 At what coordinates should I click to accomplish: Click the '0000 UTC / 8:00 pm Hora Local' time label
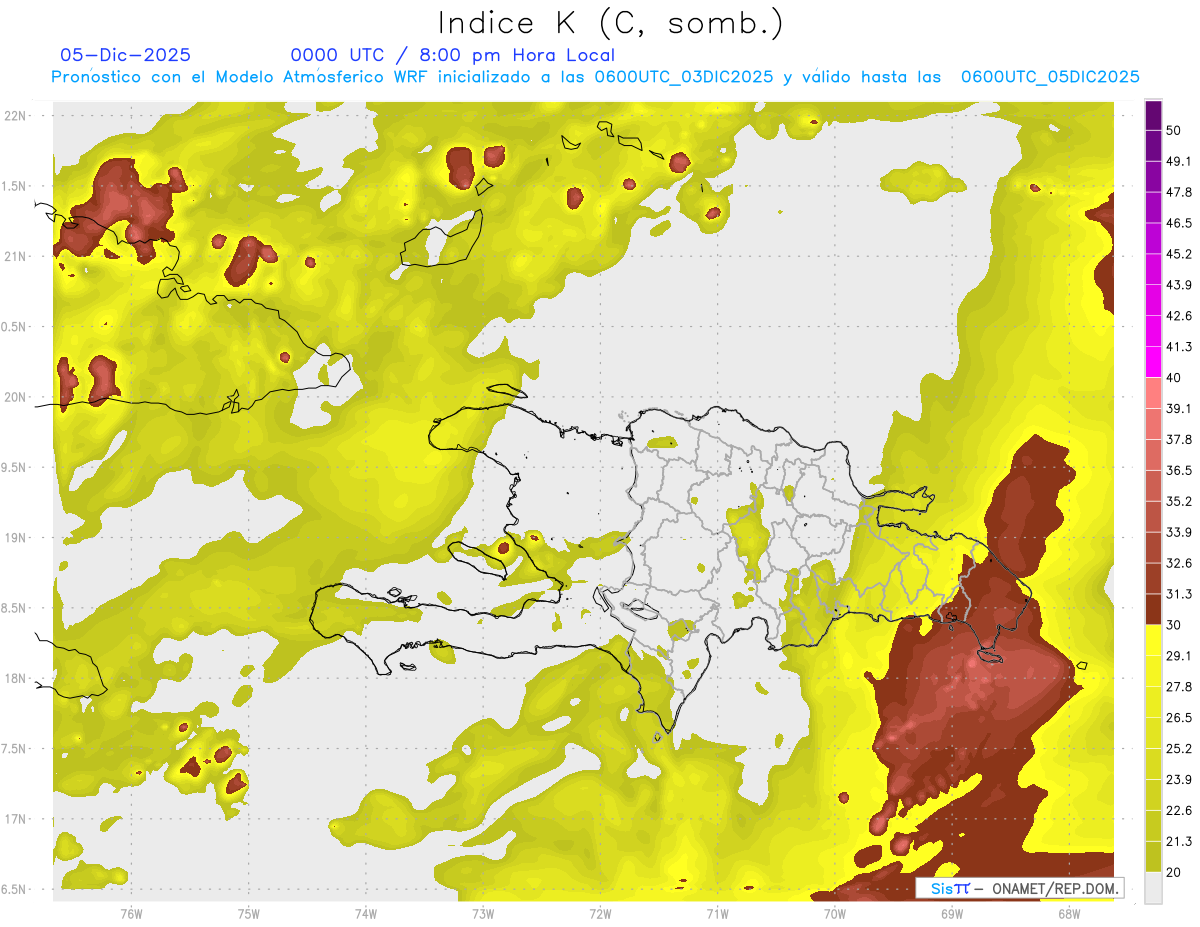click(x=453, y=55)
